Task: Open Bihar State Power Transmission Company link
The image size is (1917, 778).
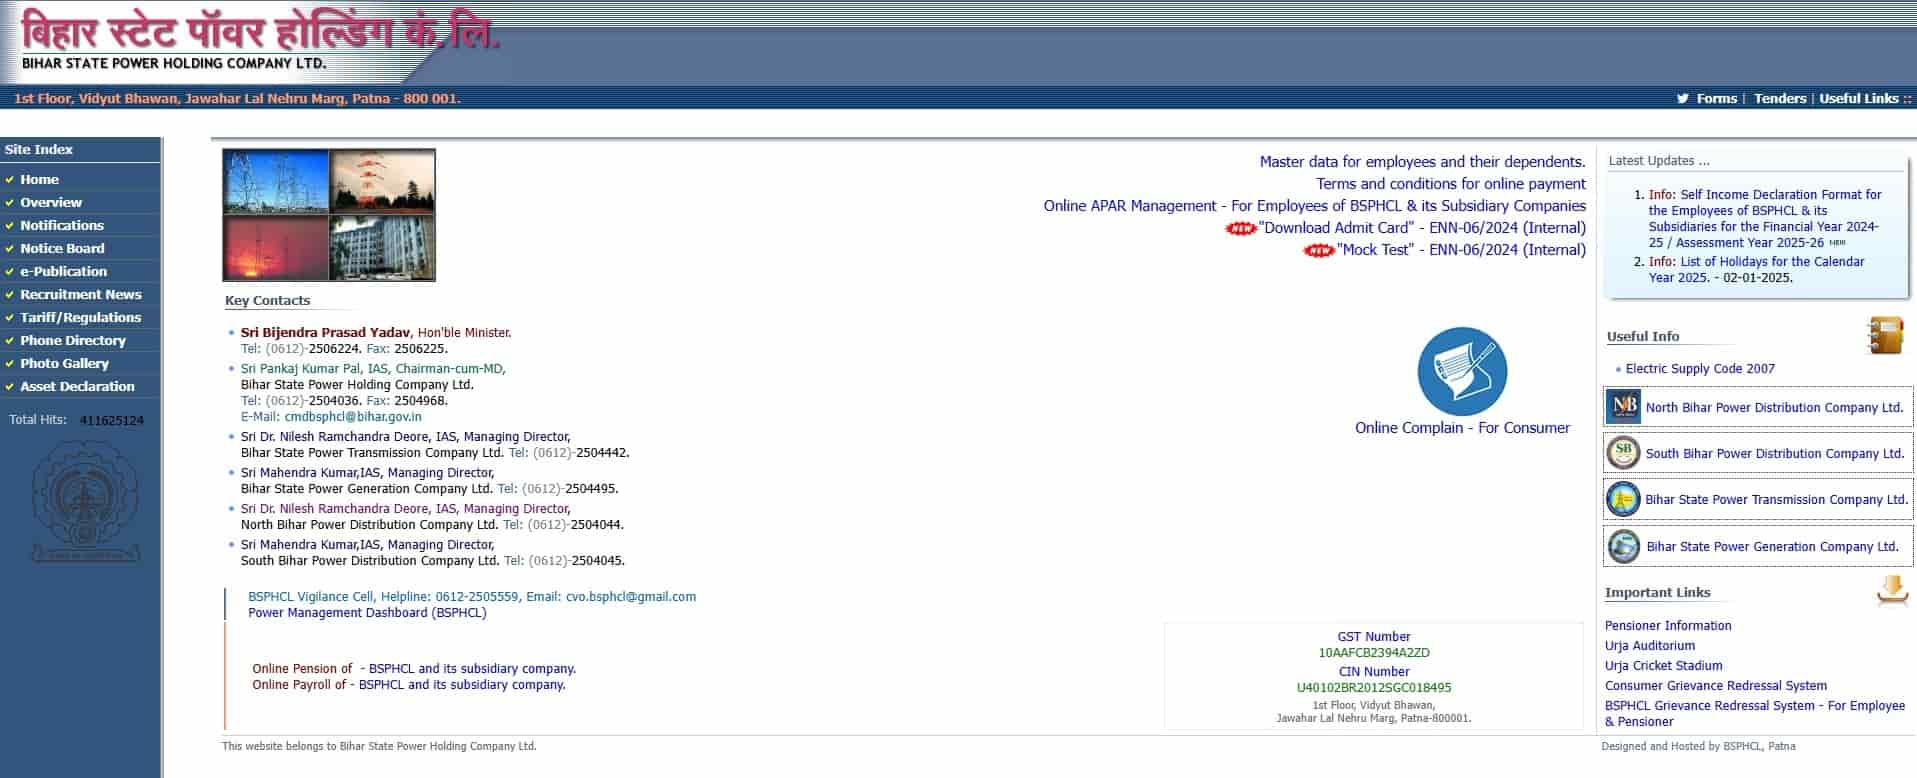Action: click(x=1776, y=500)
